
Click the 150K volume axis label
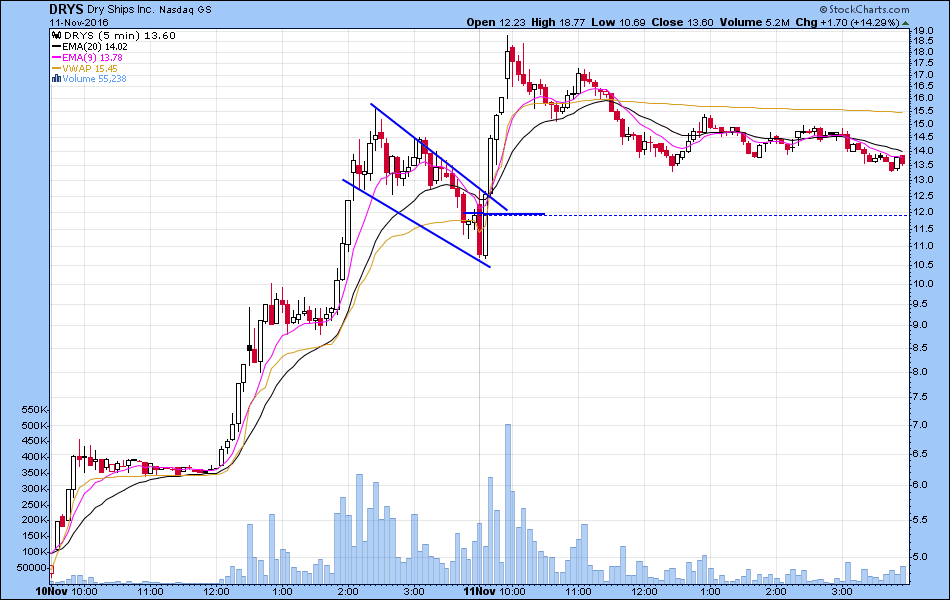coord(35,536)
